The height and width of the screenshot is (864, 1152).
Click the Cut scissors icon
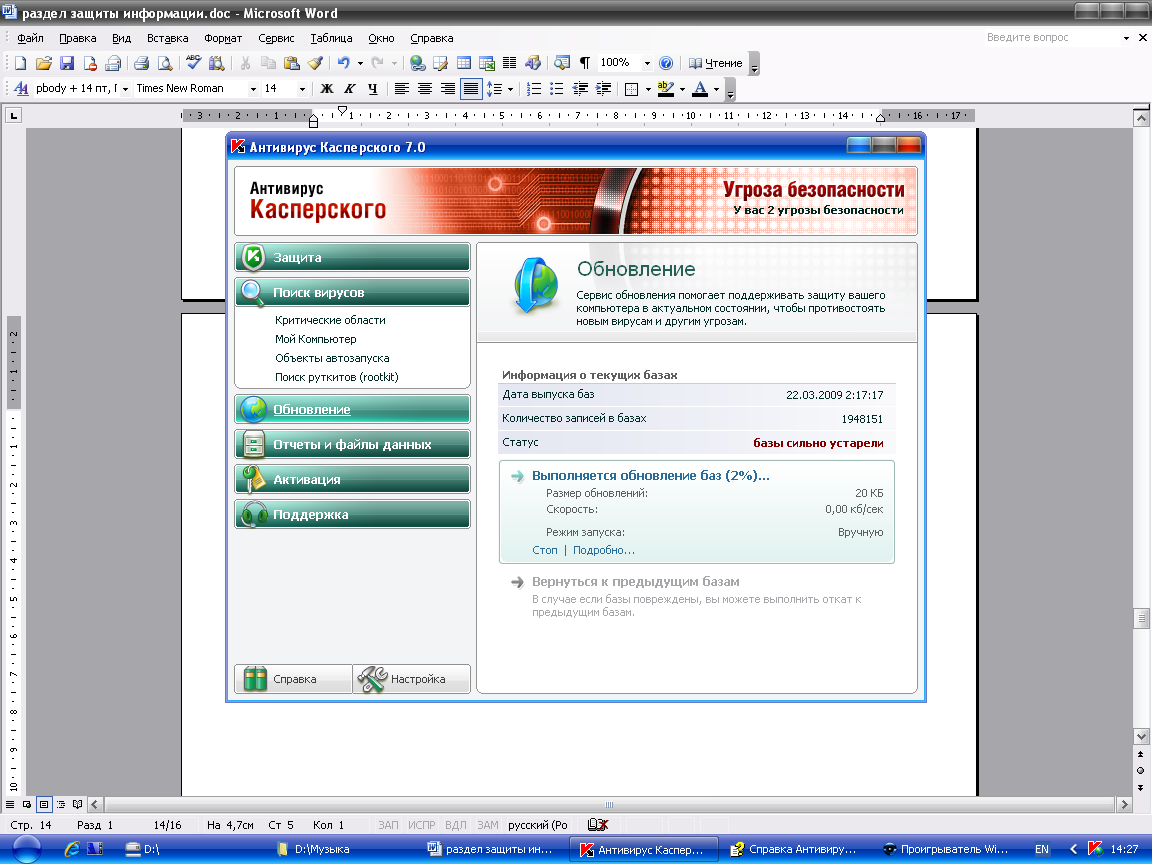coord(245,63)
